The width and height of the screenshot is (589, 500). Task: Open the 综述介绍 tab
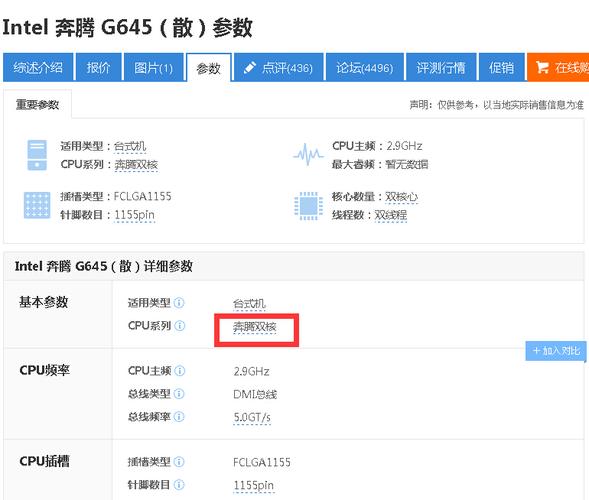(x=38, y=67)
